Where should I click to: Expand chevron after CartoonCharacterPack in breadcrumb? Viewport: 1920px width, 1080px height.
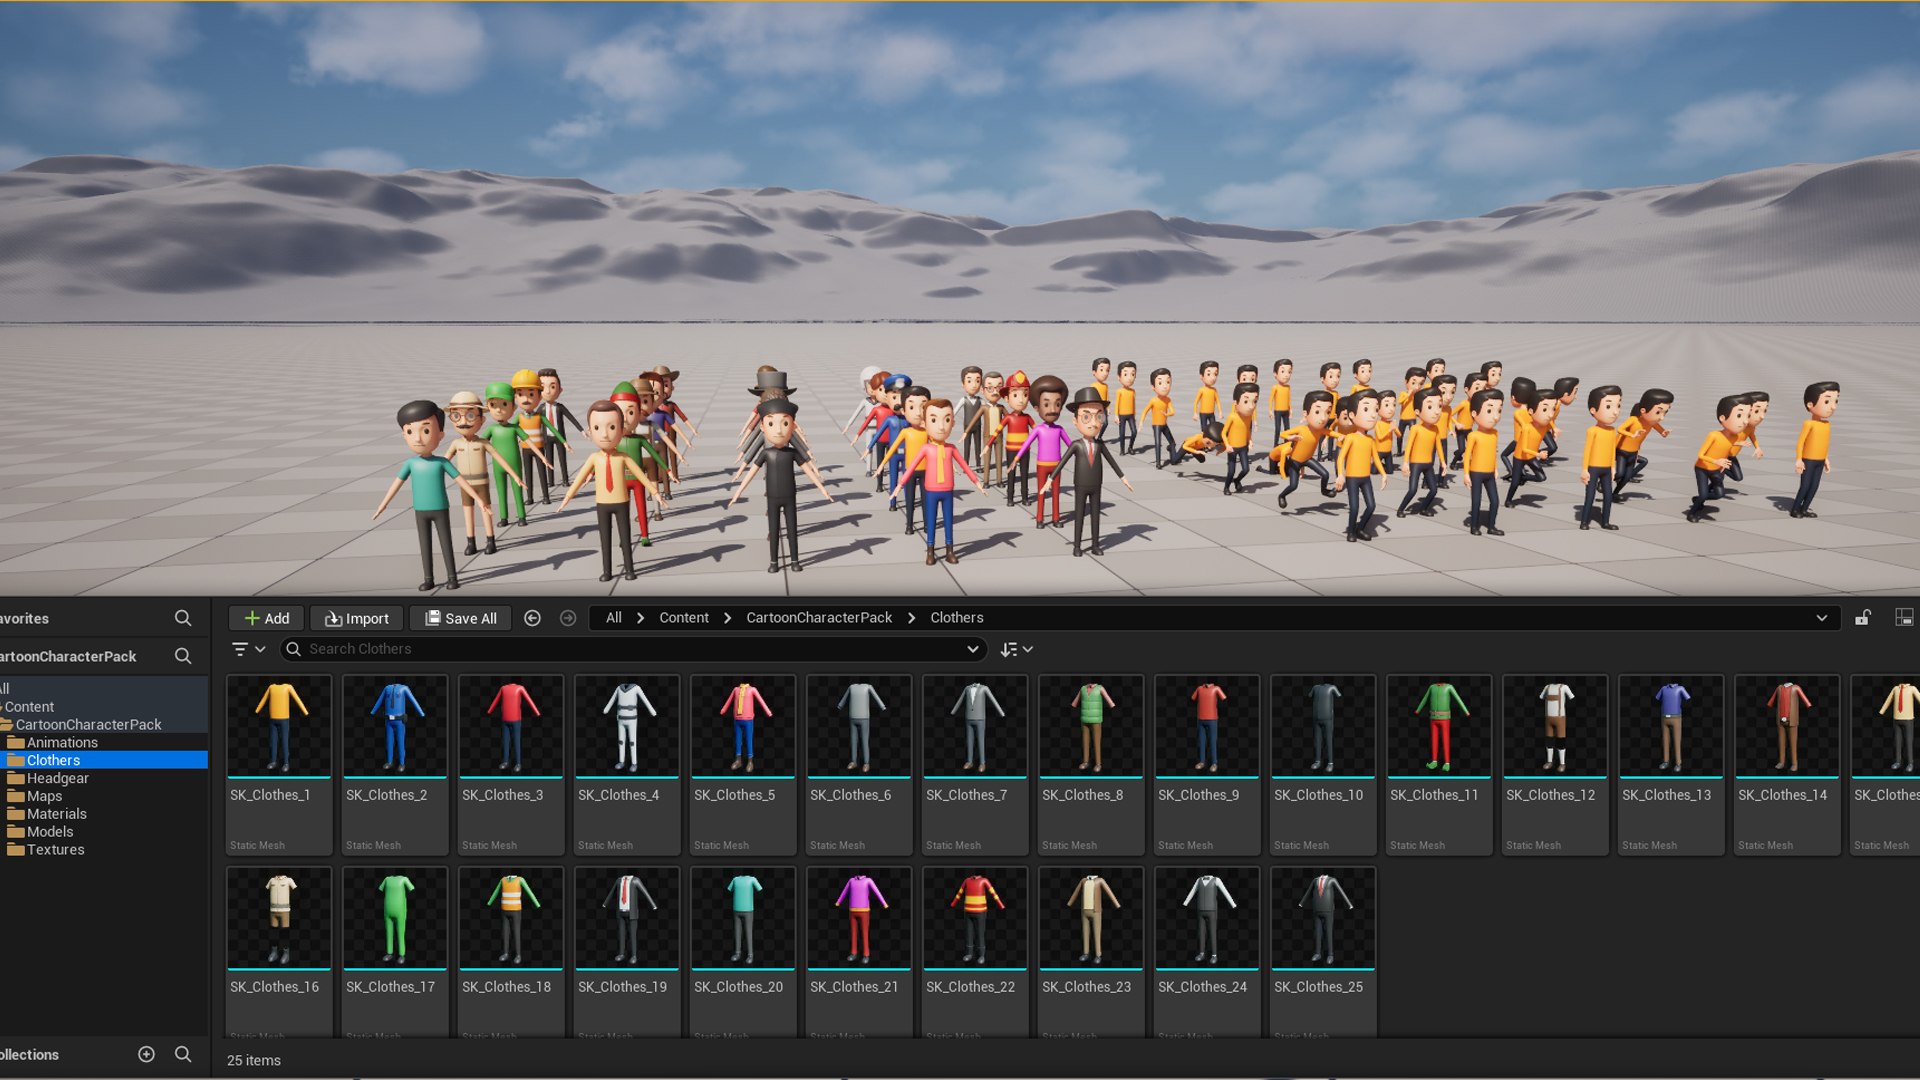(911, 618)
